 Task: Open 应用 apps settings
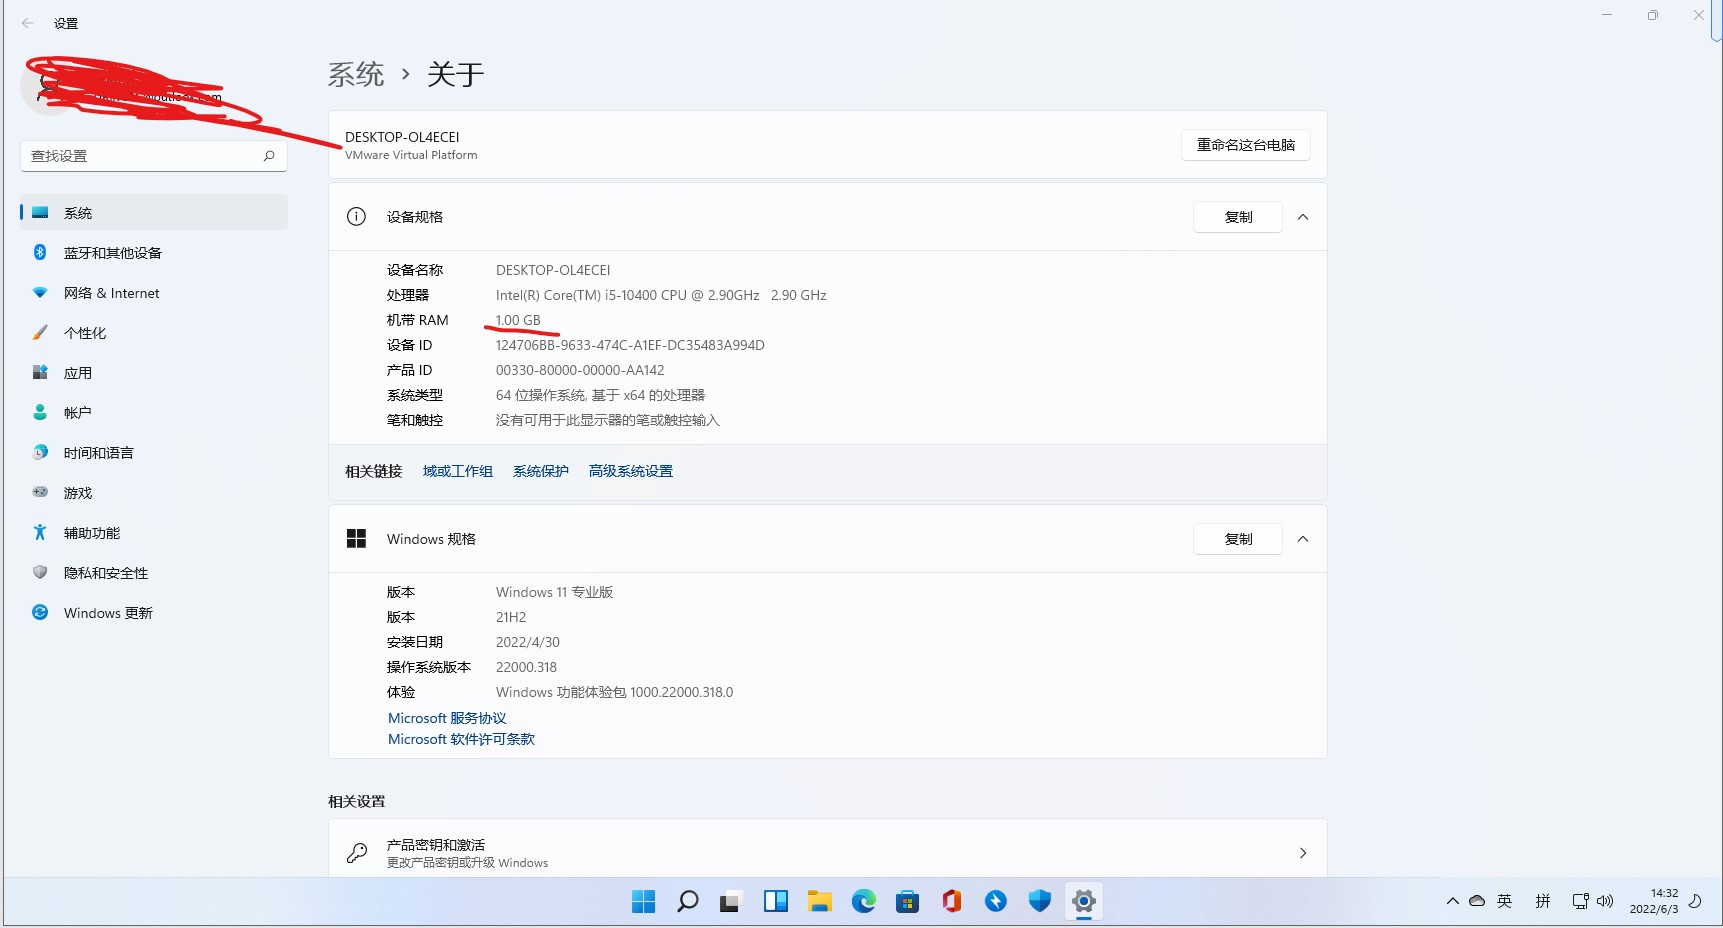(x=154, y=373)
